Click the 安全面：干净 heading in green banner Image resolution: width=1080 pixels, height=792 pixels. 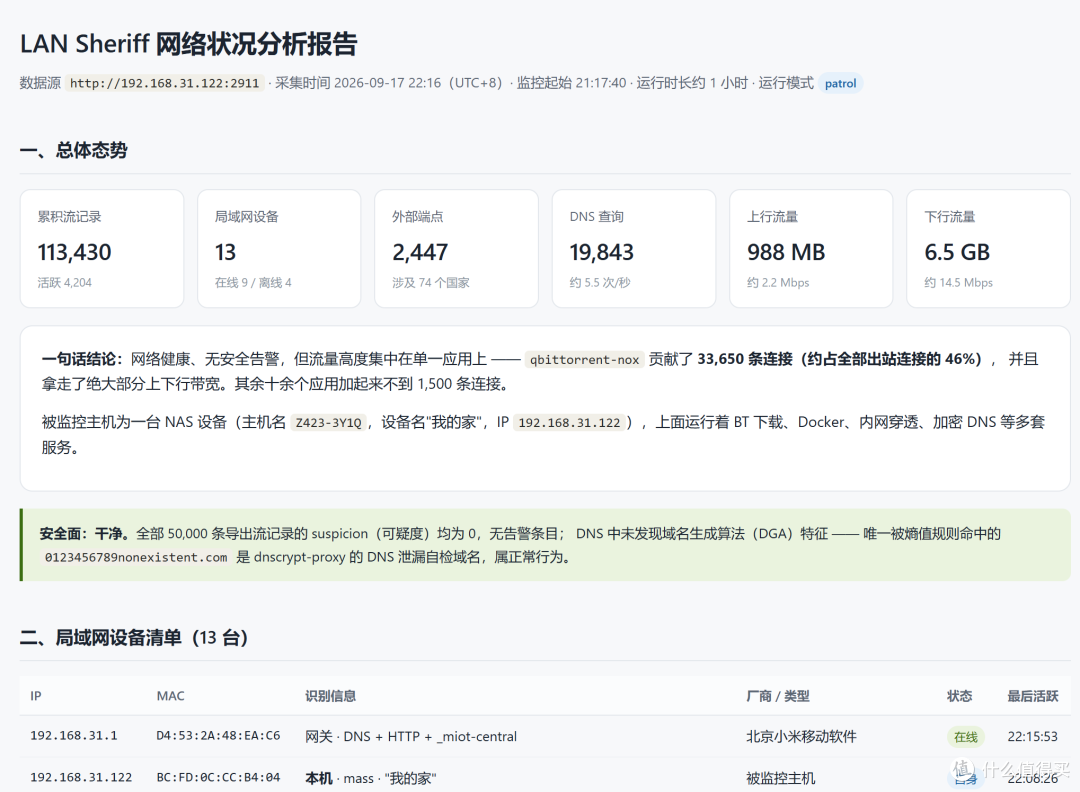tap(84, 534)
